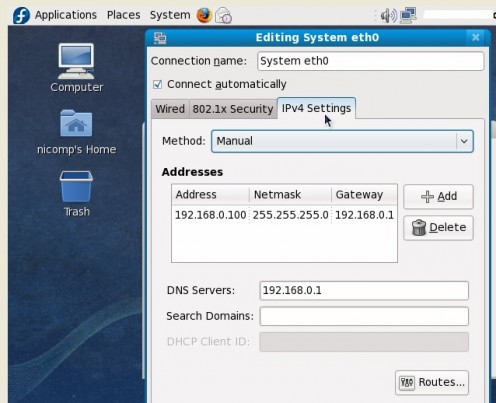Select netmask cell 255.255.255.0
Viewport: 496px width, 403px height.
[290, 215]
